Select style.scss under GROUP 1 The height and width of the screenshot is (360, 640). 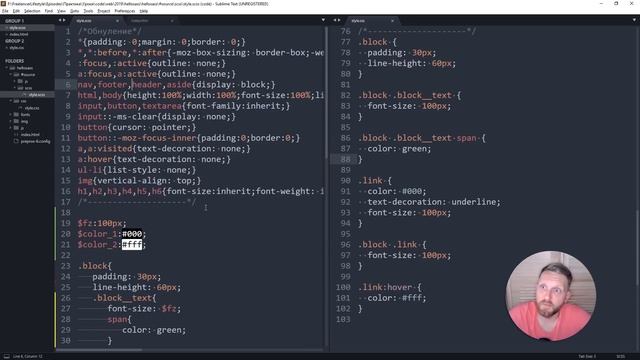(18, 28)
